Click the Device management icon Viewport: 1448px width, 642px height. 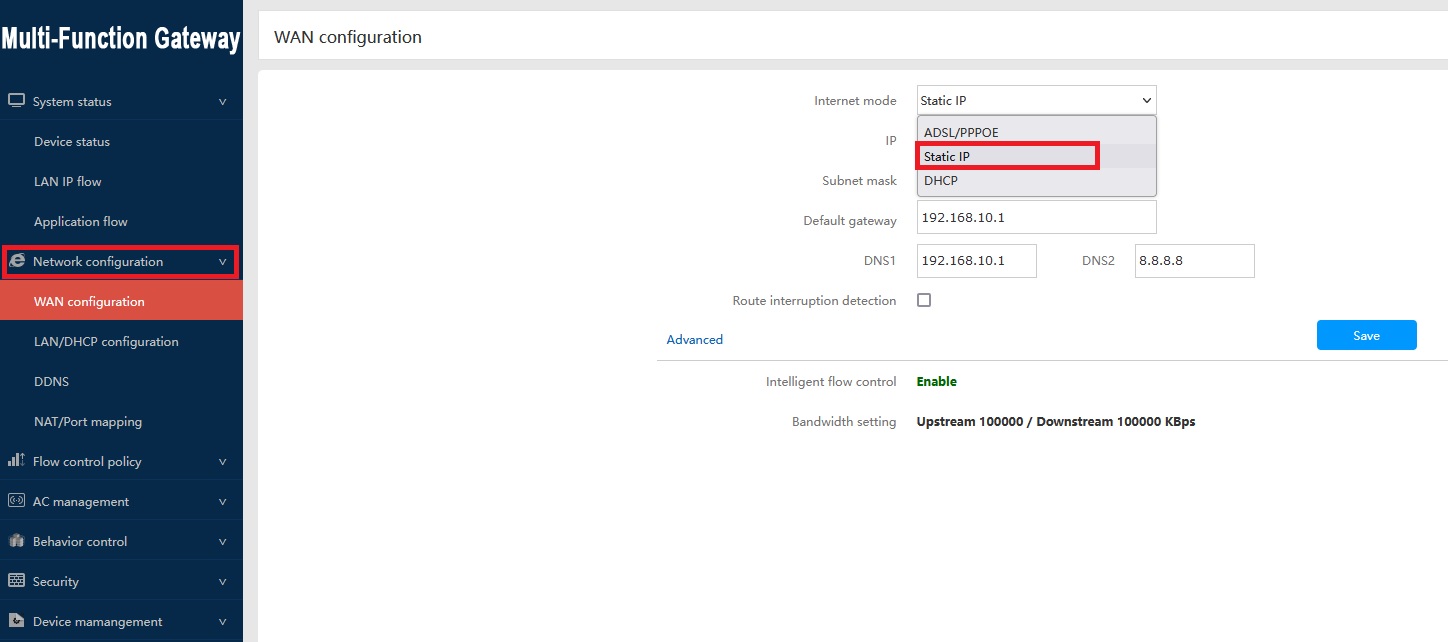pyautogui.click(x=16, y=621)
